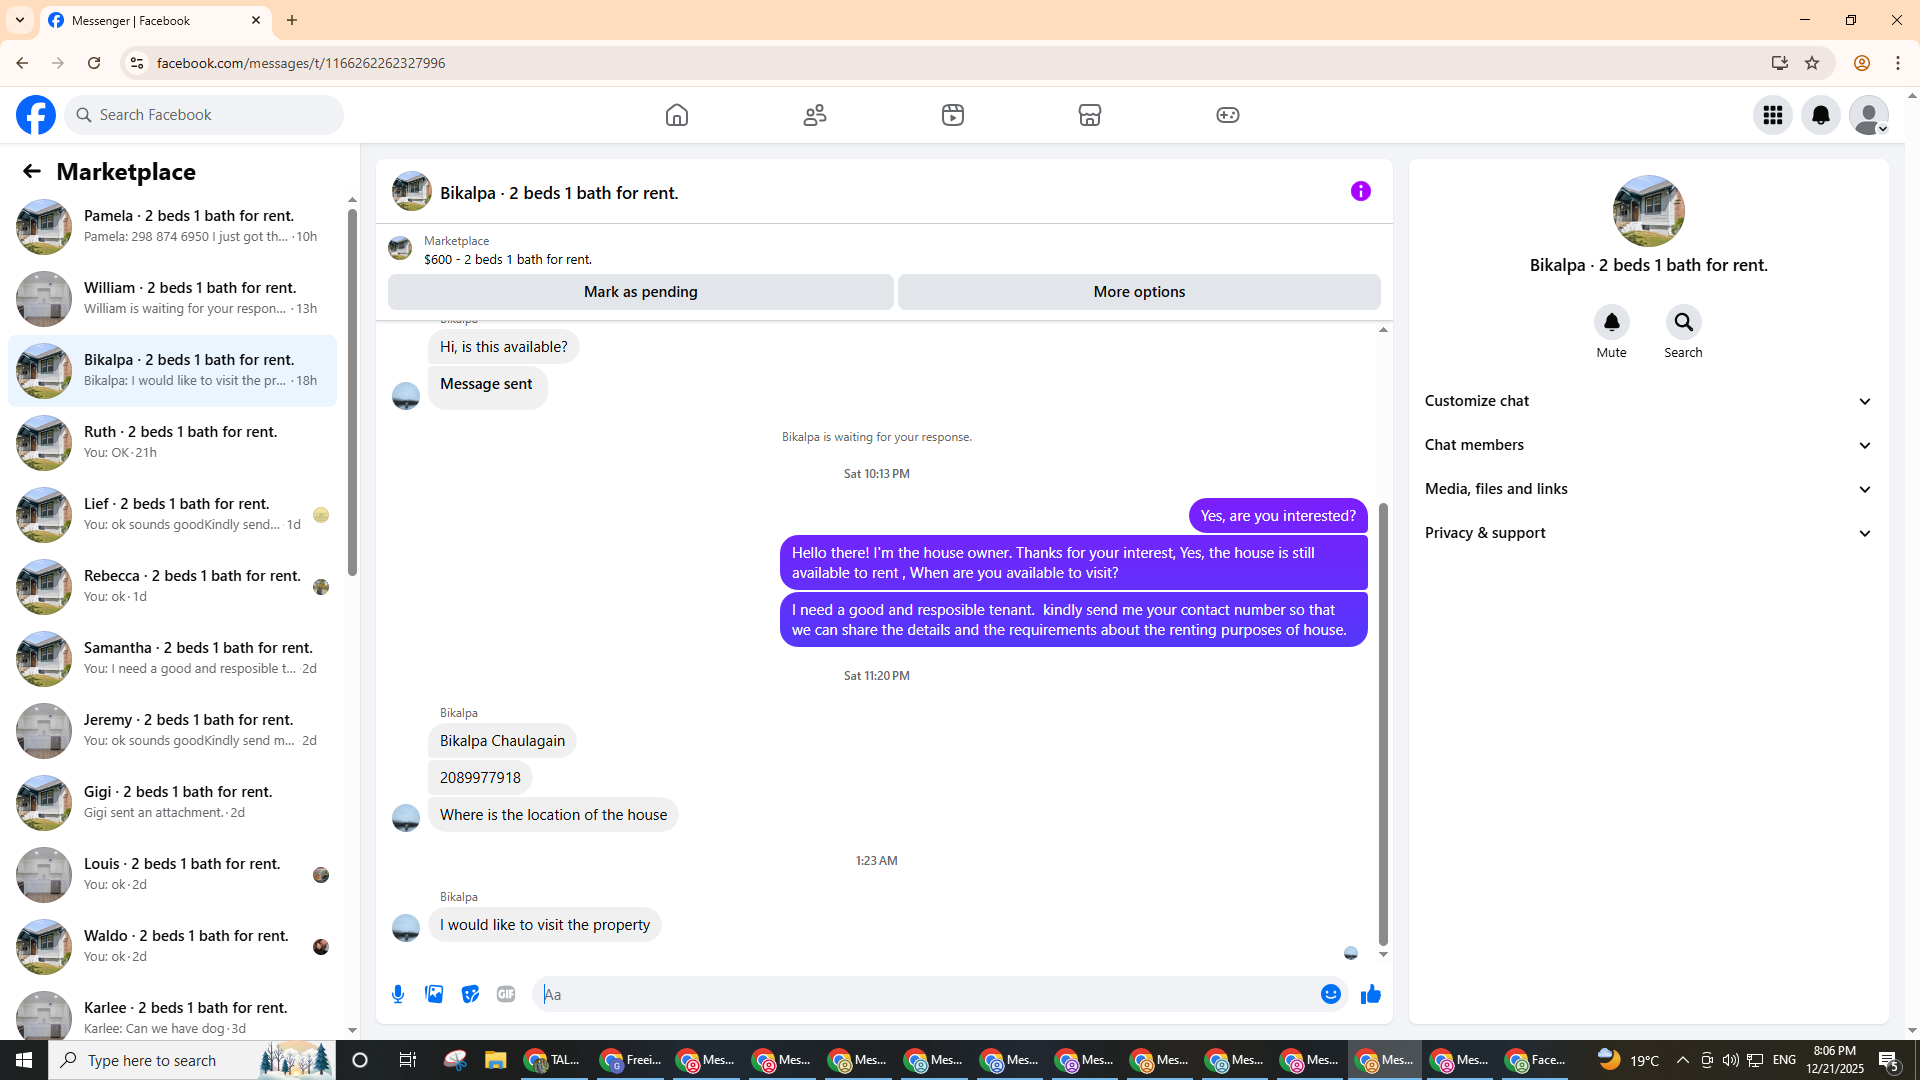Open the emoji picker in message box
The width and height of the screenshot is (1920, 1080).
[x=1330, y=994]
